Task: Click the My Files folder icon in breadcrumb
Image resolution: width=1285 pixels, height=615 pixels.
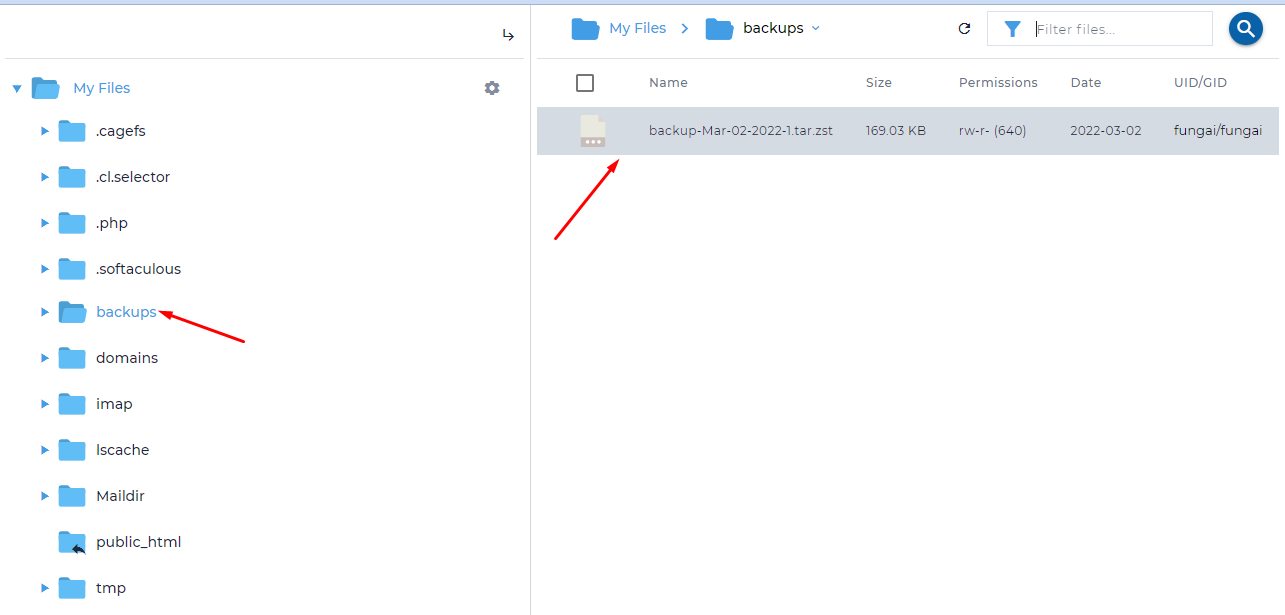Action: (585, 28)
